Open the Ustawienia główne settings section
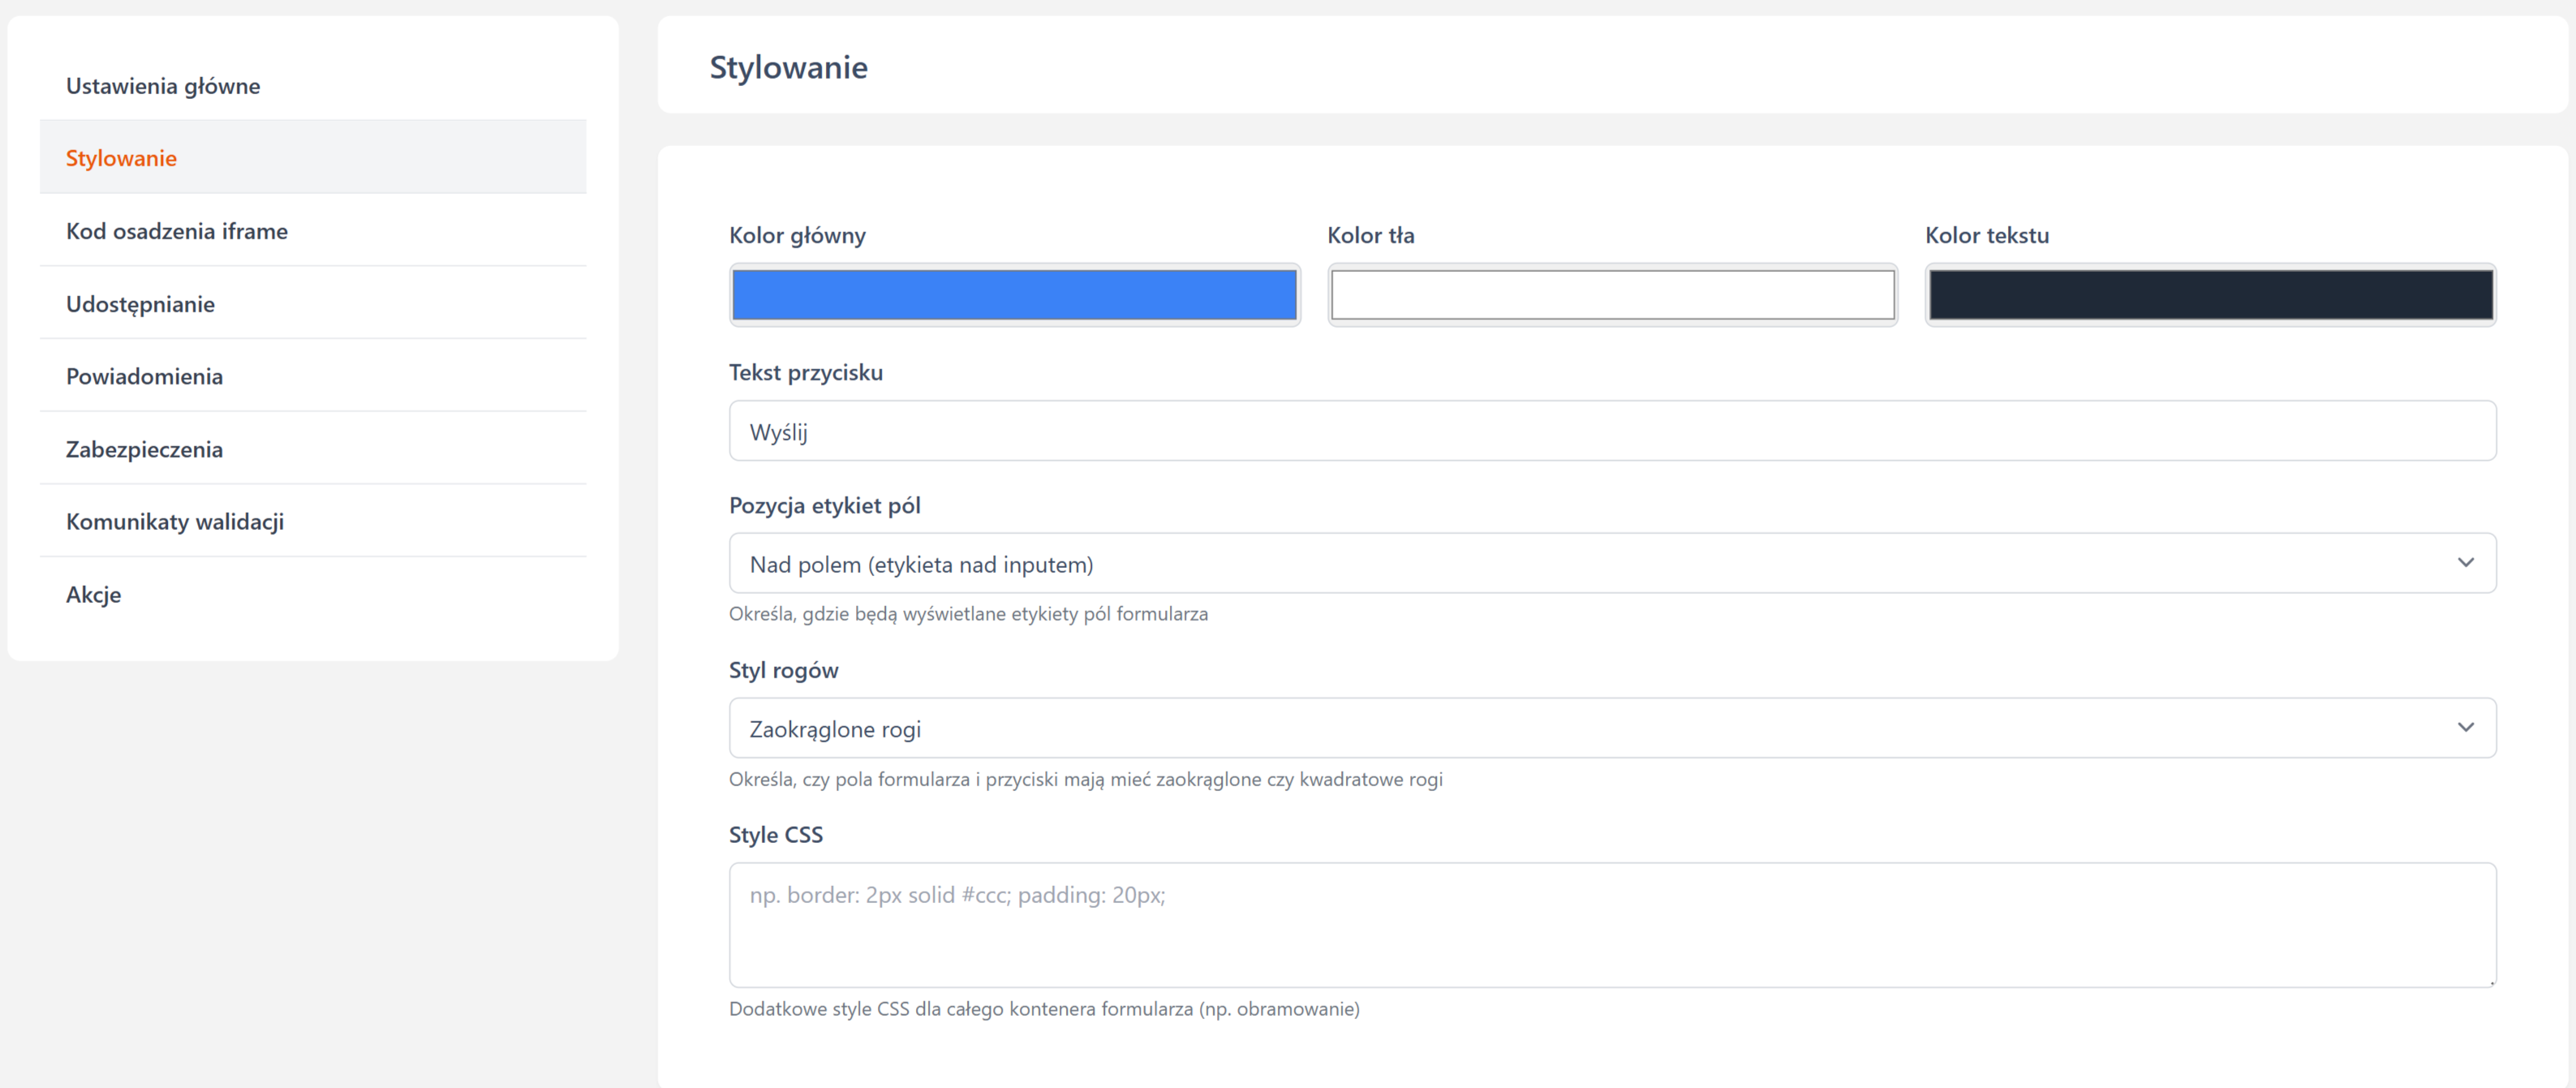2576x1088 pixels. tap(163, 86)
